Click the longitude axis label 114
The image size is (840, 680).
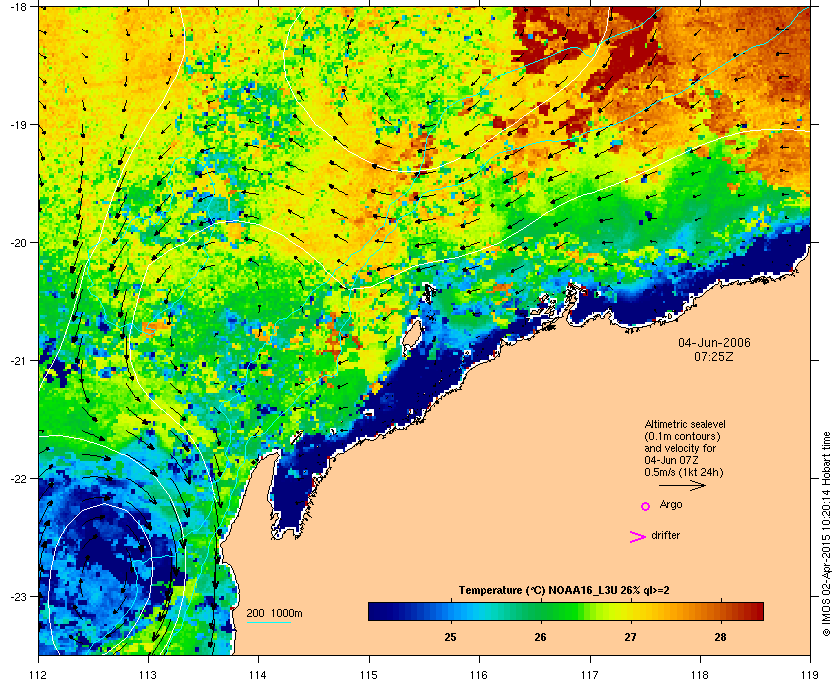click(258, 674)
